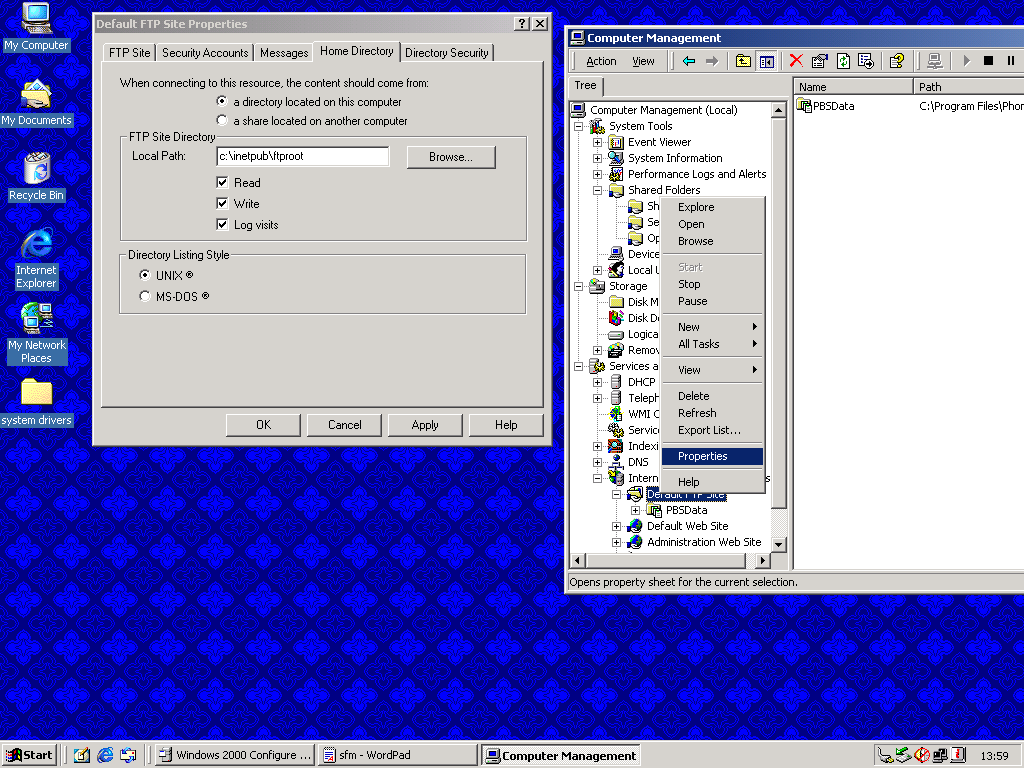Expand the Event Viewer tree node
Screen dimensions: 1024x768
598,142
